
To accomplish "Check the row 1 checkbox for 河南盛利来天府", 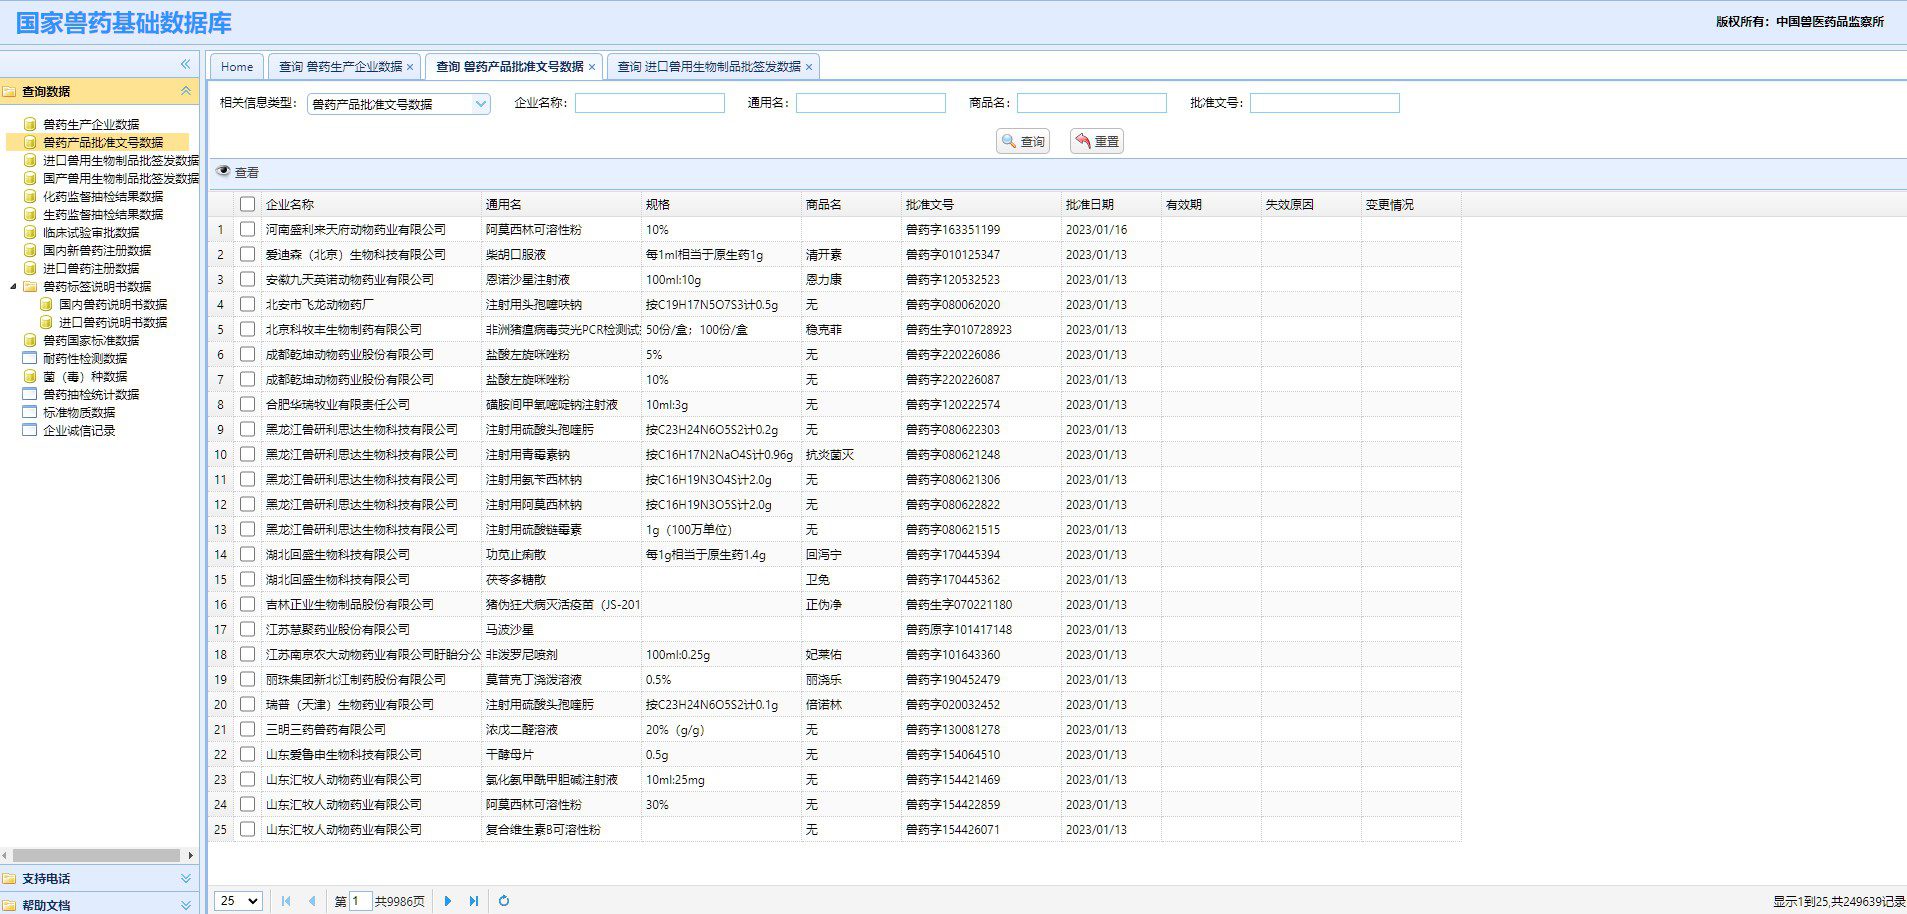I will (247, 229).
